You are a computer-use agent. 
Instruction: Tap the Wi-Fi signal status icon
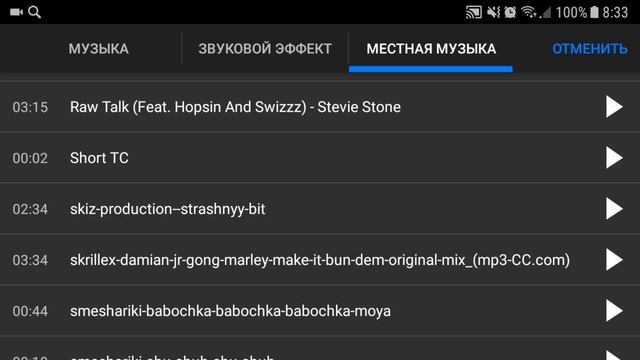pyautogui.click(x=529, y=12)
